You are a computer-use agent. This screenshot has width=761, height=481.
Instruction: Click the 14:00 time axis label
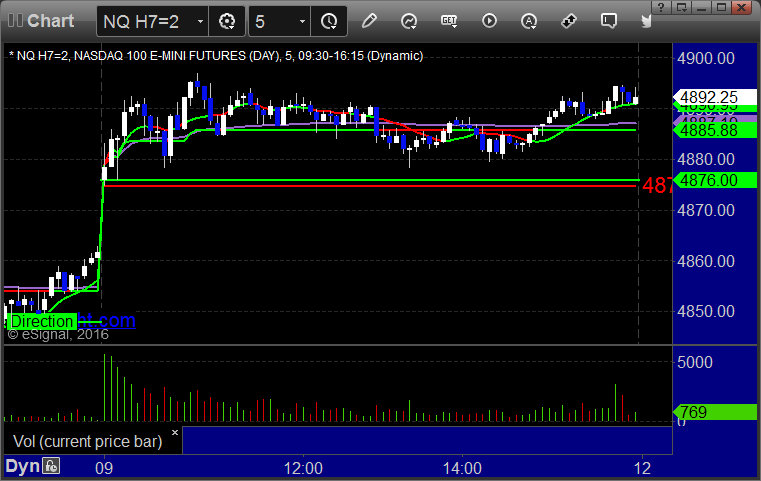pyautogui.click(x=462, y=469)
